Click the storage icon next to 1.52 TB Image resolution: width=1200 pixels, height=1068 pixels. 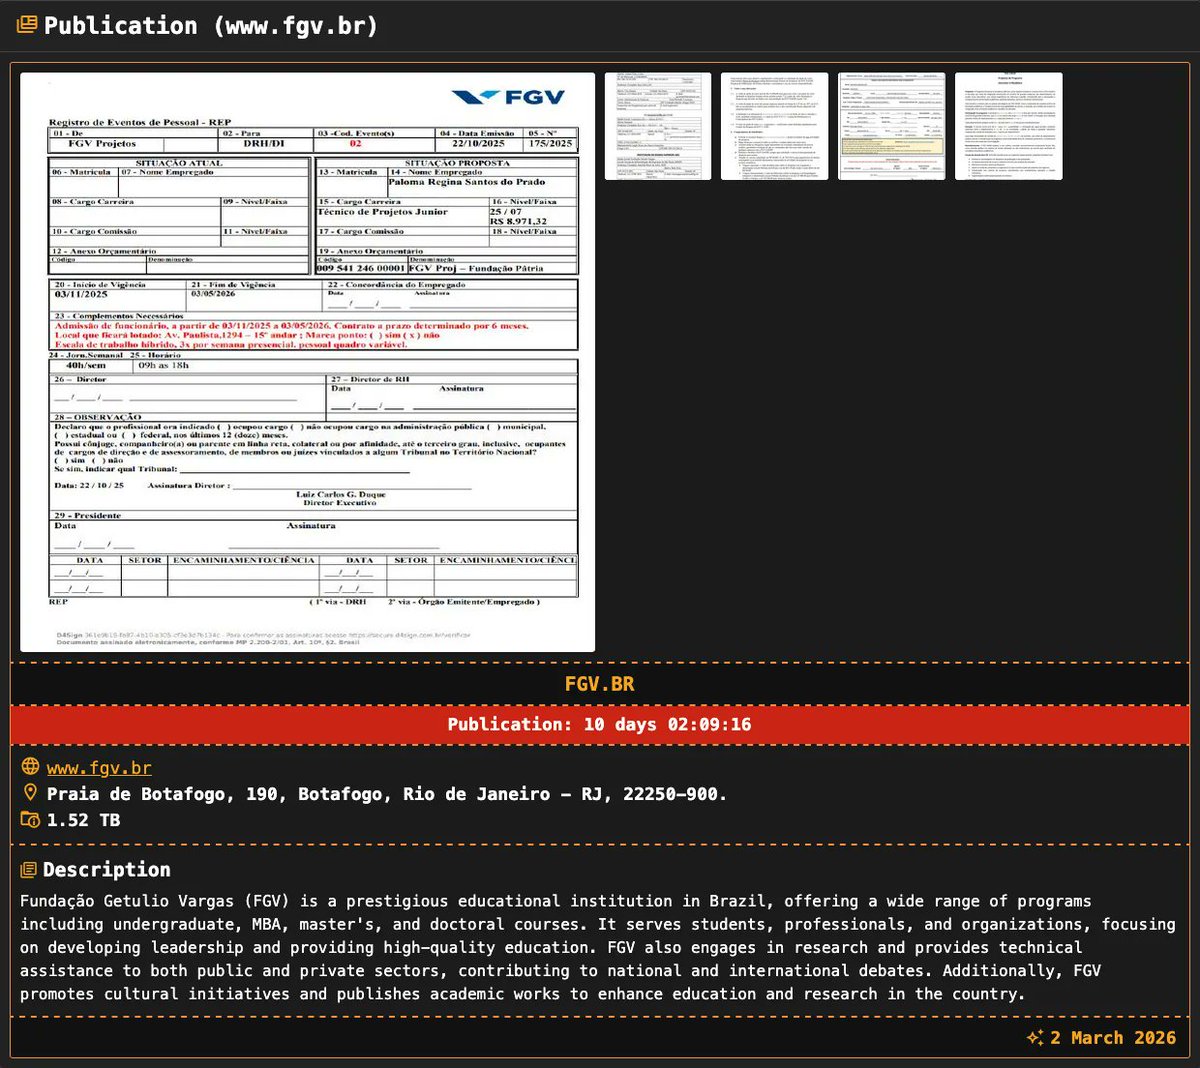tap(33, 819)
